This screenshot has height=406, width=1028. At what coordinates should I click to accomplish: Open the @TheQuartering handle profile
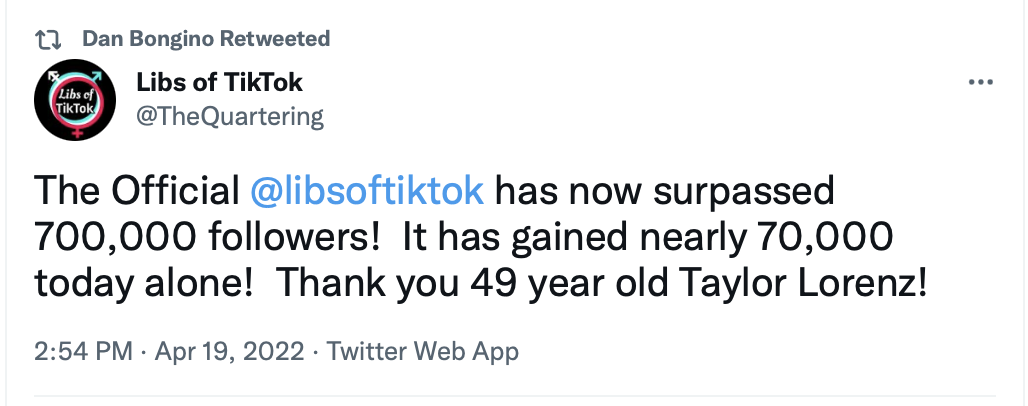230,117
